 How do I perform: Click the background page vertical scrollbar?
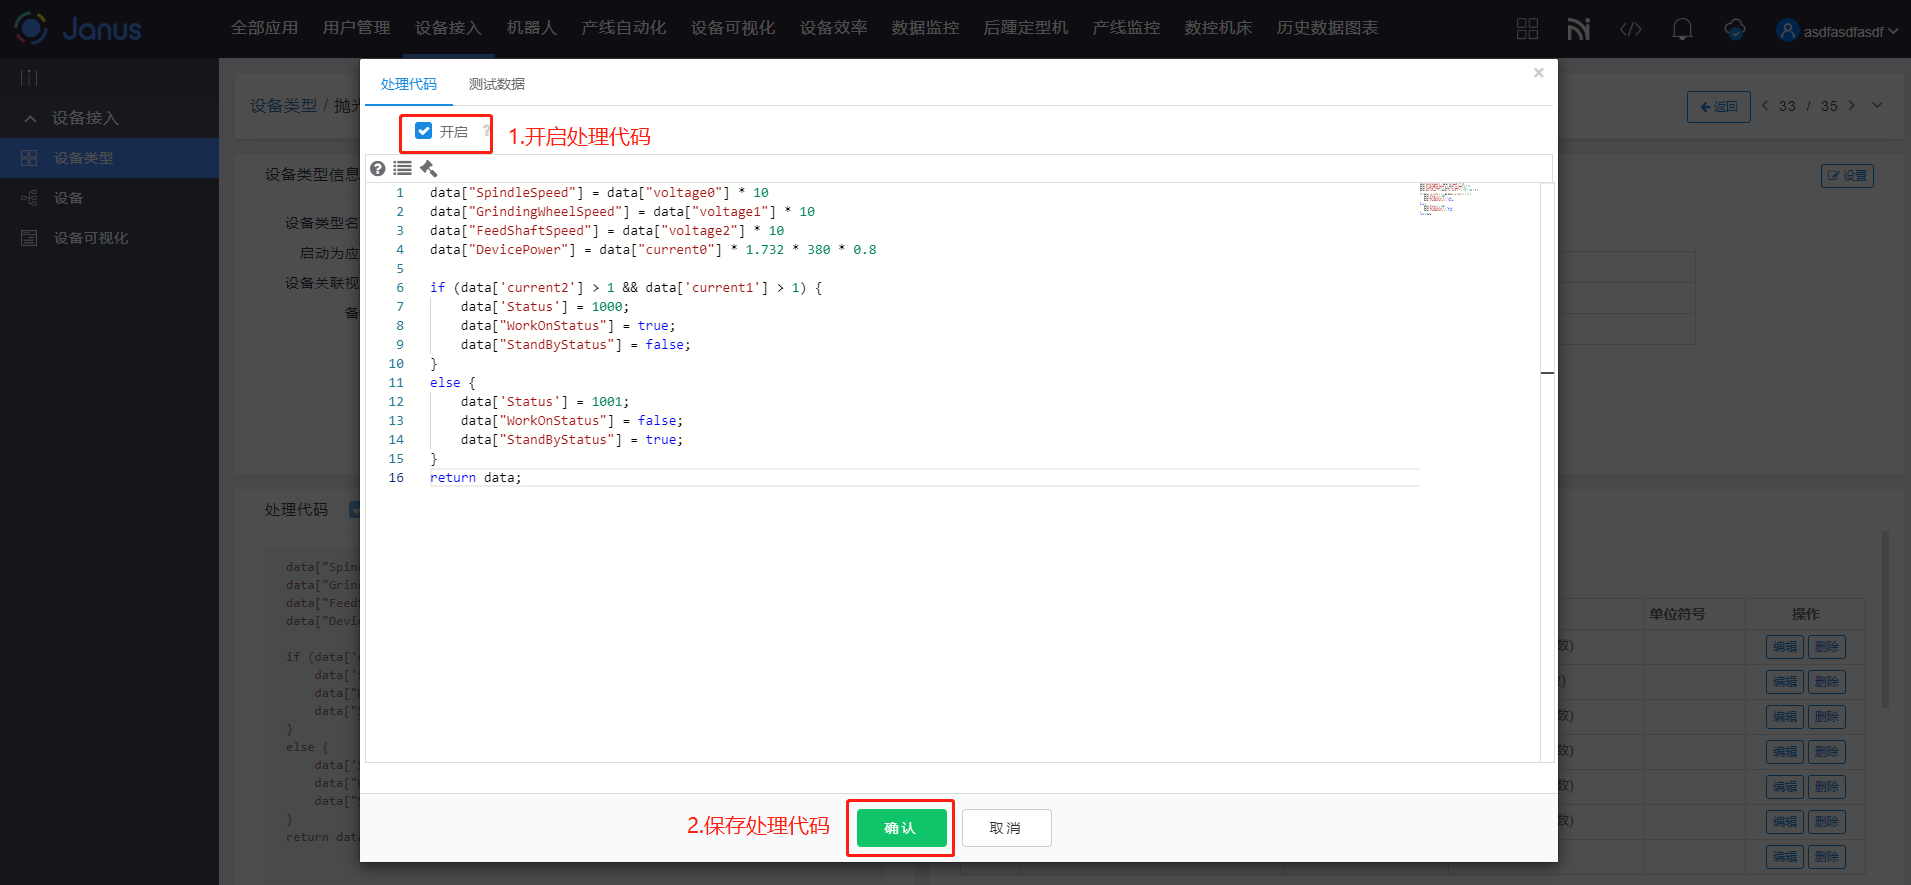[x=1885, y=619]
